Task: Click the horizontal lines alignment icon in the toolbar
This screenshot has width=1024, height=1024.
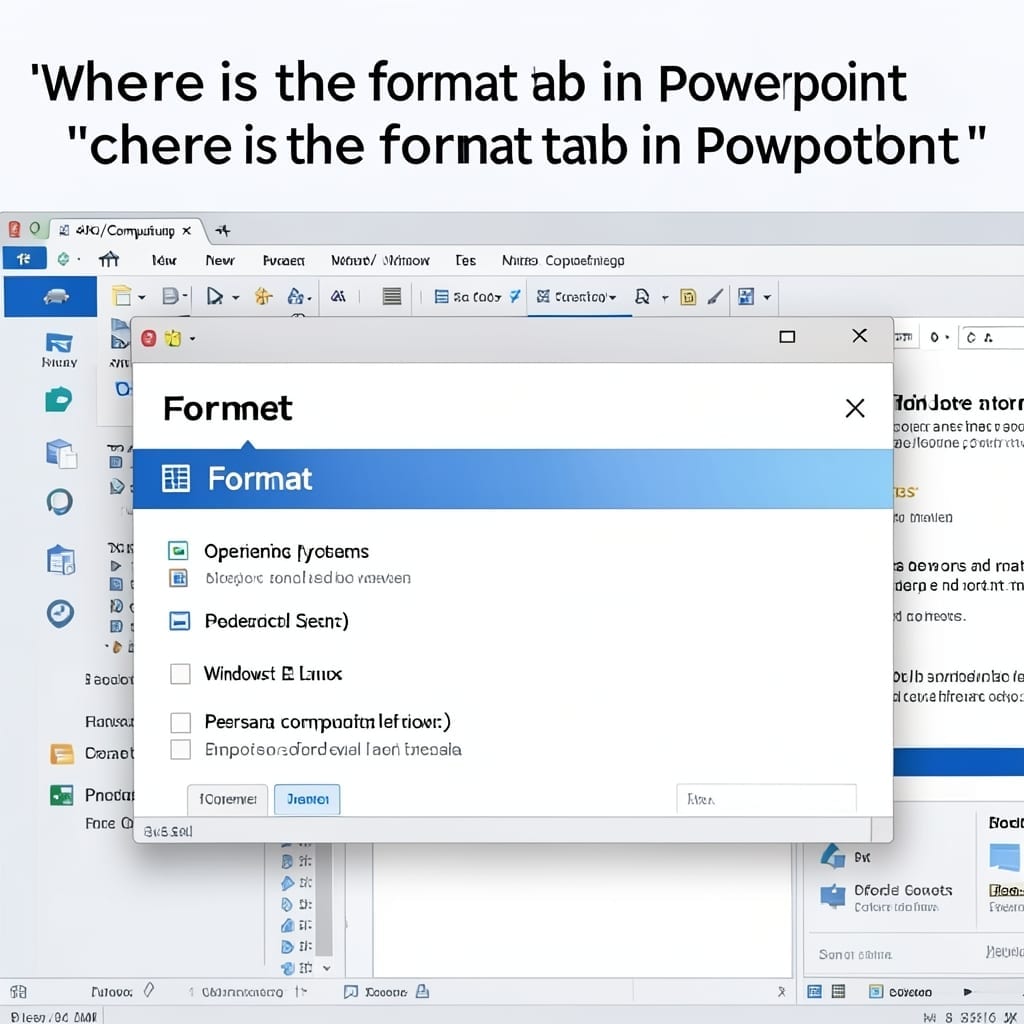Action: [392, 296]
